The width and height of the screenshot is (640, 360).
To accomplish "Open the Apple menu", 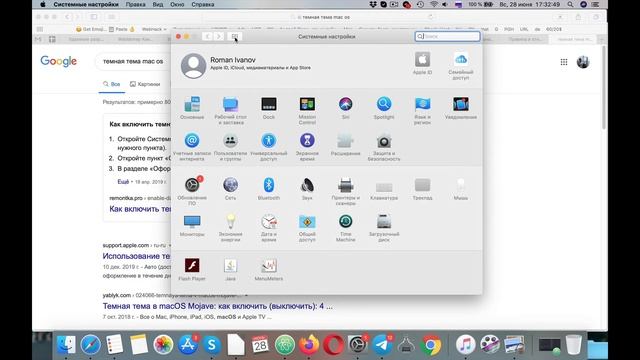I will pyautogui.click(x=43, y=4).
